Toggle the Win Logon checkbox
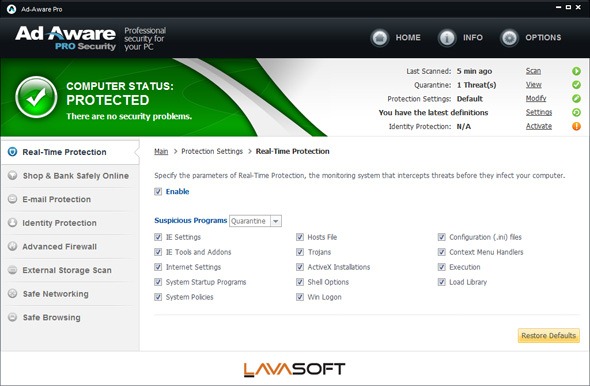Viewport: 590px width, 386px height. click(300, 297)
